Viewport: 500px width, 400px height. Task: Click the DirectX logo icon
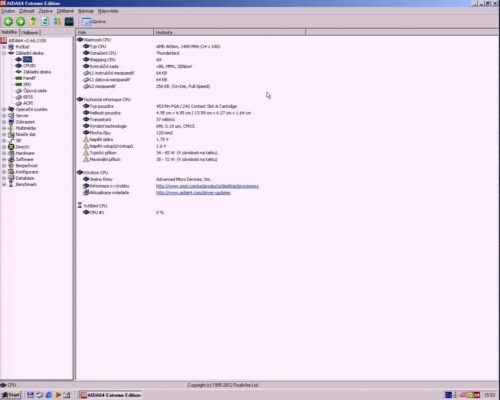tap(11, 147)
